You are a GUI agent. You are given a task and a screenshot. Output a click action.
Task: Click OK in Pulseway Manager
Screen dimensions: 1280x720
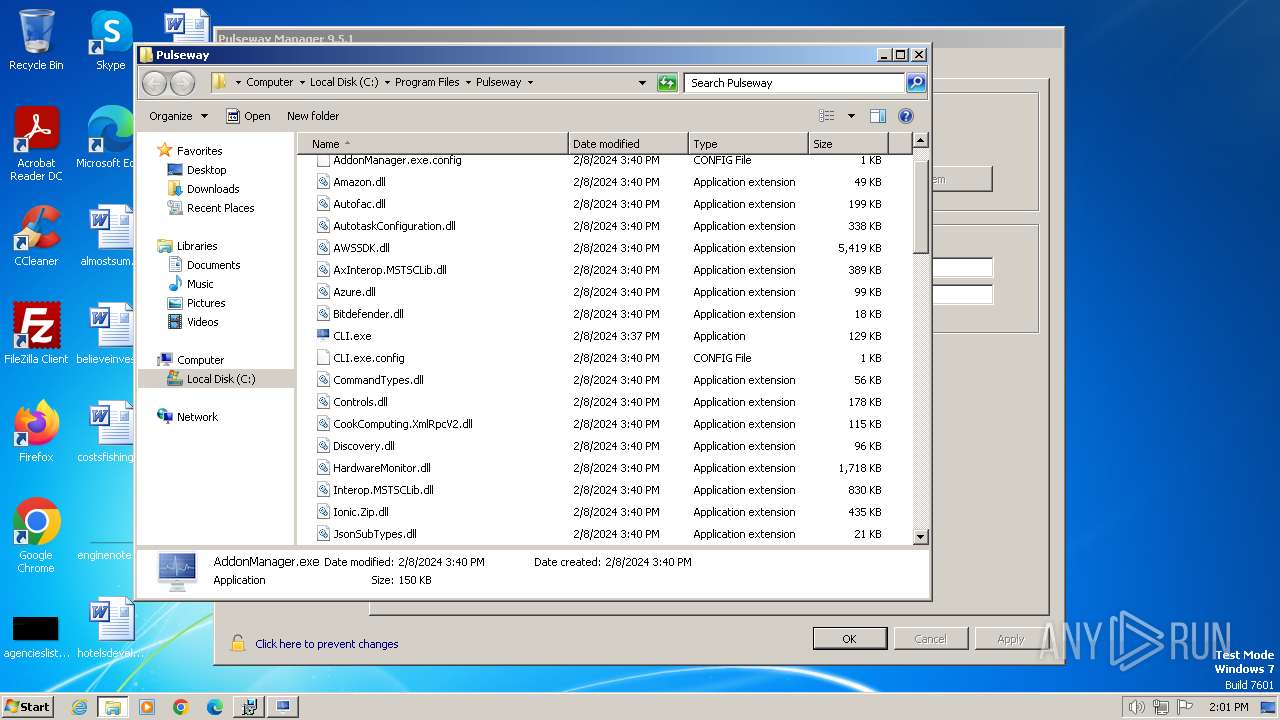coord(849,639)
